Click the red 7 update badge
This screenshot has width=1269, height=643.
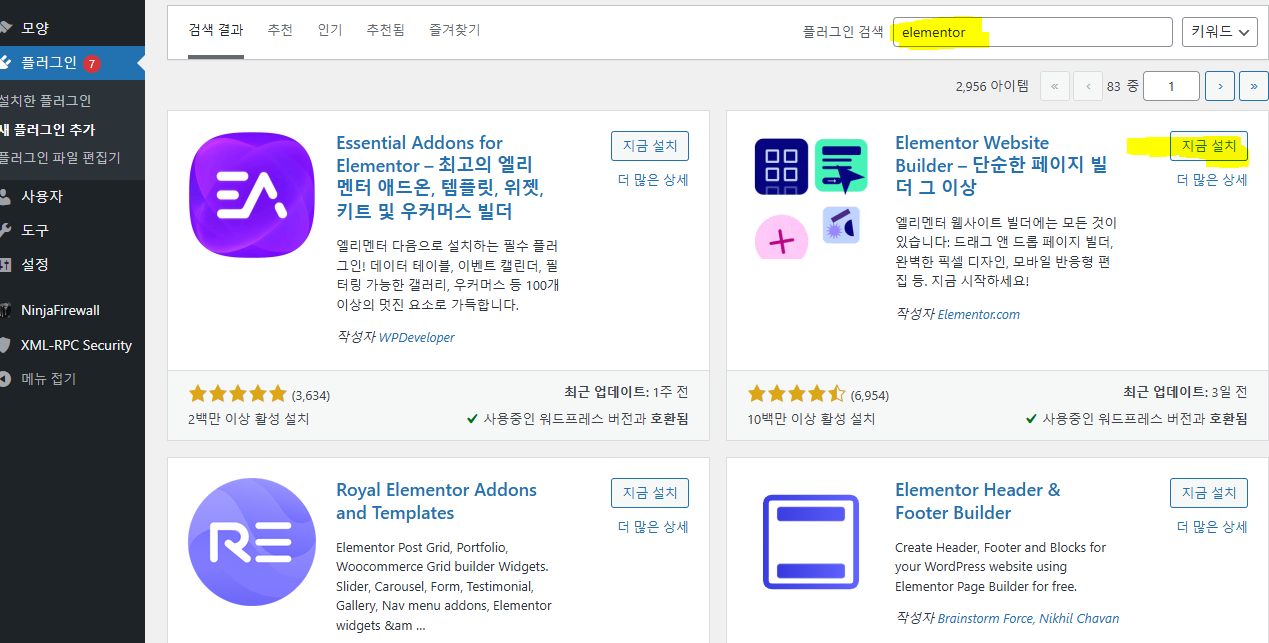pyautogui.click(x=92, y=64)
